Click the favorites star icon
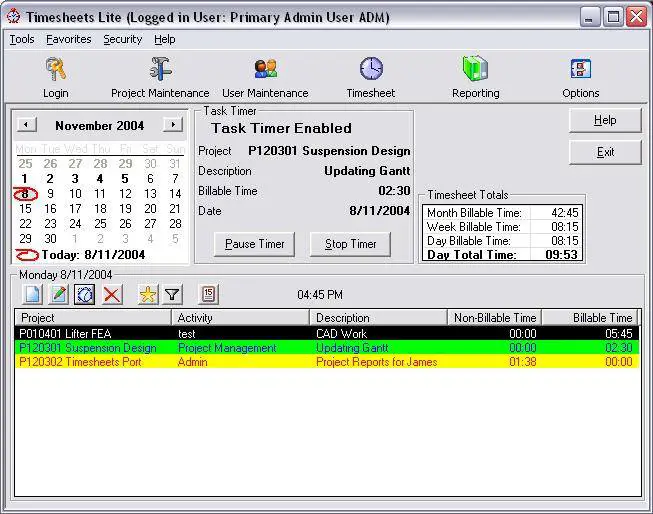The height and width of the screenshot is (514, 653). [x=147, y=295]
